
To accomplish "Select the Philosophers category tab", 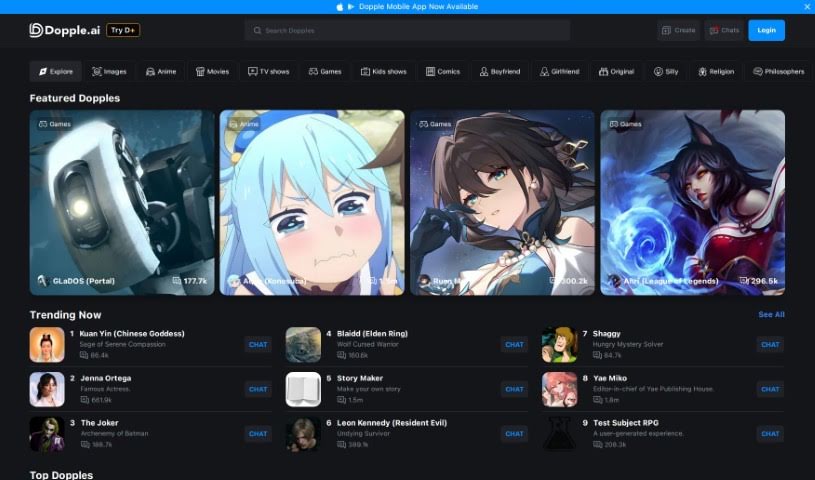I will (x=779, y=72).
